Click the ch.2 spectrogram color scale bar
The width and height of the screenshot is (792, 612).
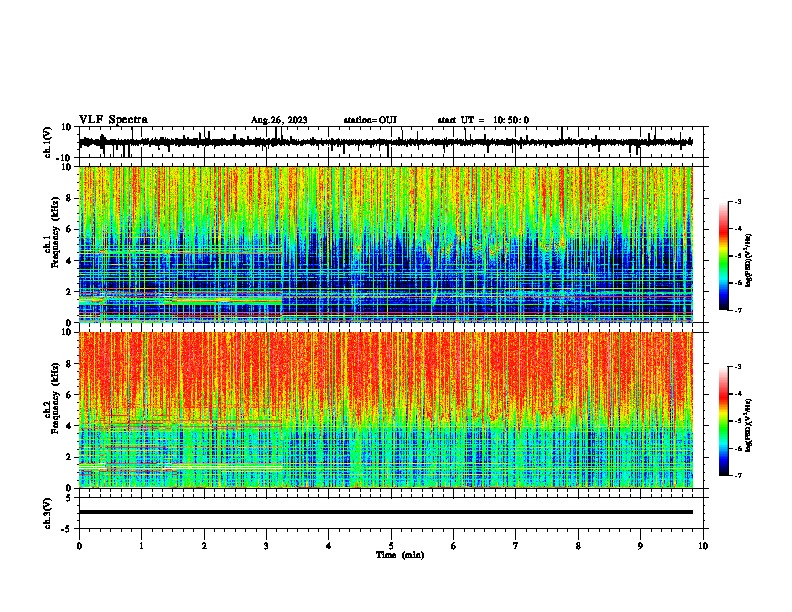pos(724,421)
